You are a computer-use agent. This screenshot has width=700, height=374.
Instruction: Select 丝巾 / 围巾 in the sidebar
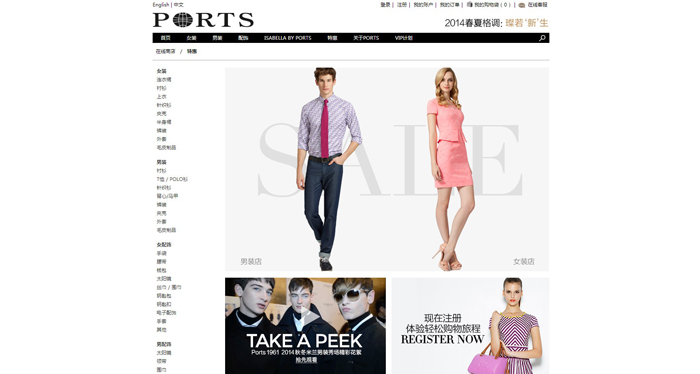[169, 287]
